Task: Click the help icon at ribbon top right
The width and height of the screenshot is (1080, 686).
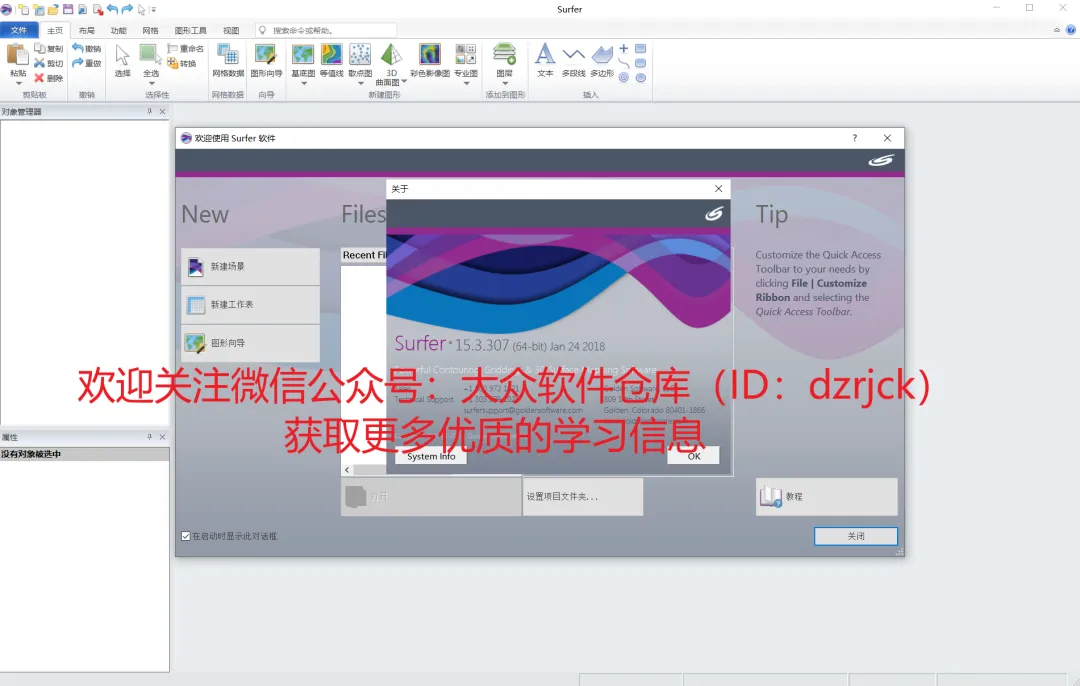Action: tap(1070, 30)
